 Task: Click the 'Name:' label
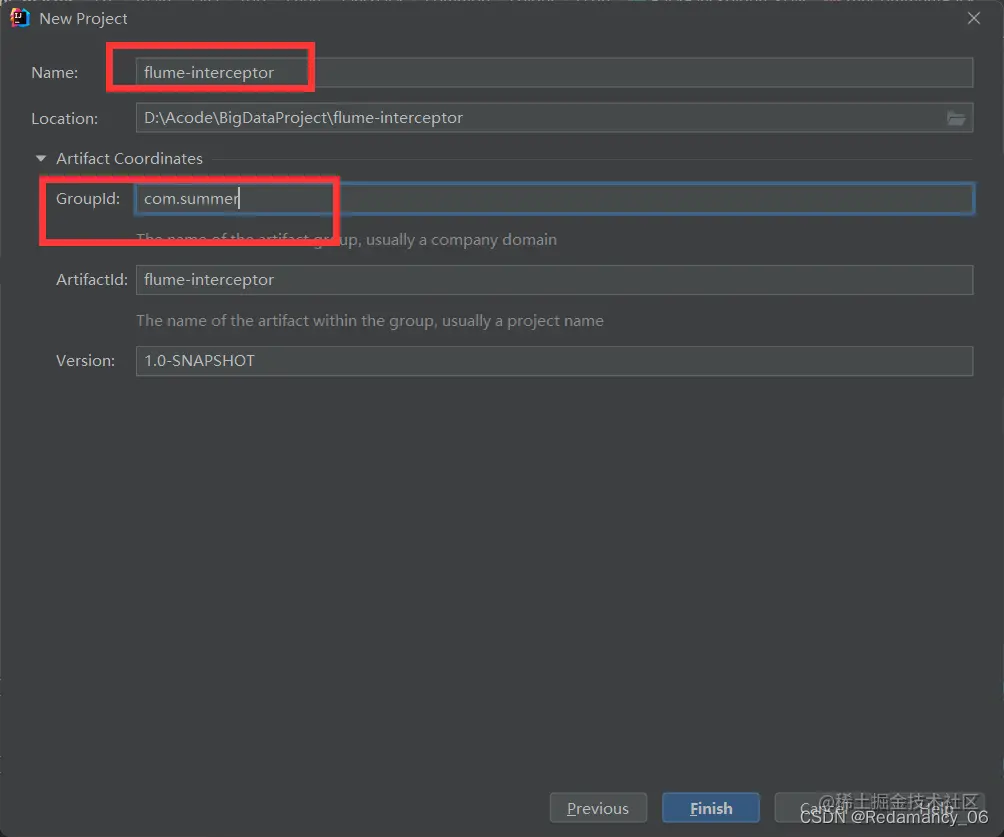(54, 72)
